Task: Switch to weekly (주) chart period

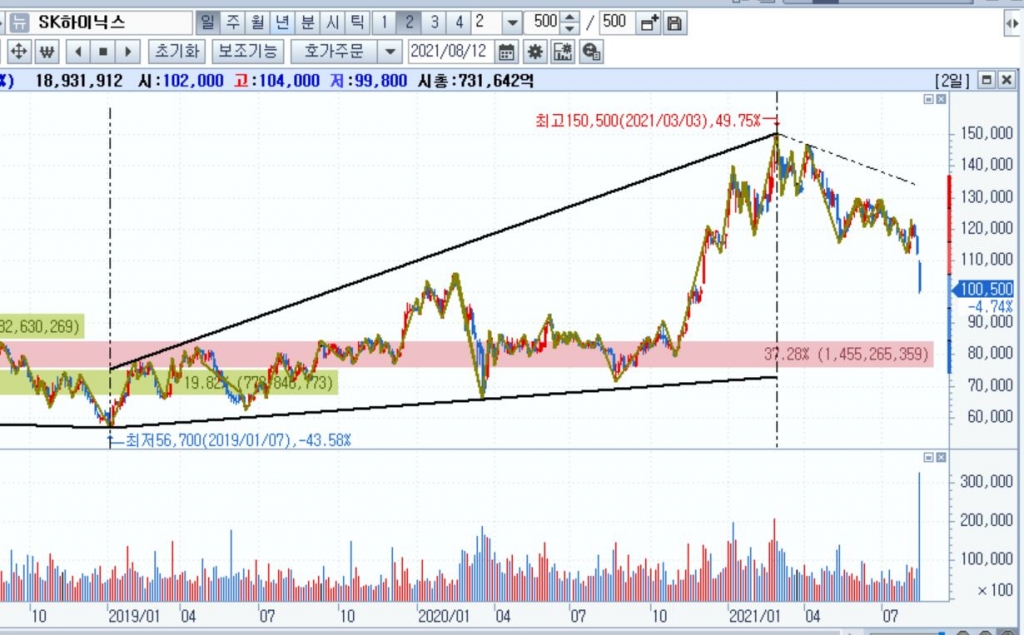Action: click(232, 22)
